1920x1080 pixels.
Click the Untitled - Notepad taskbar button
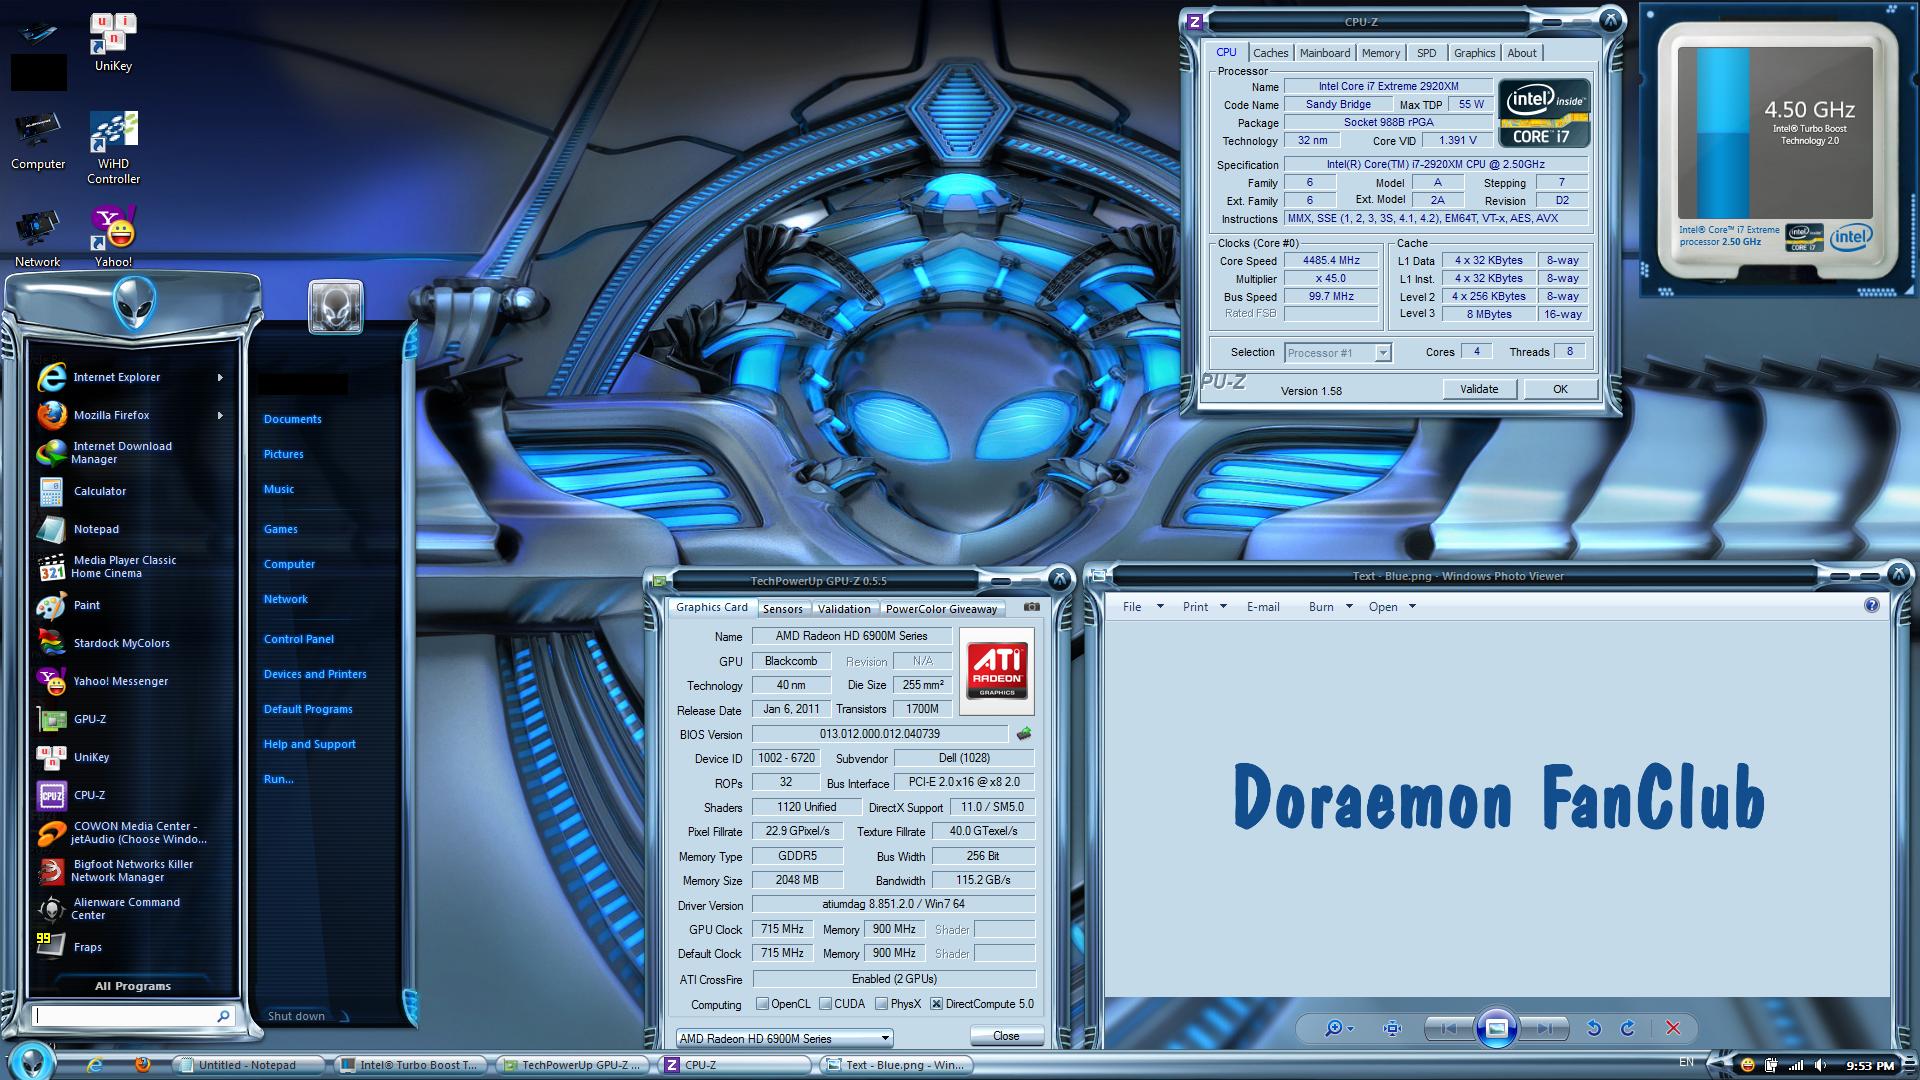pyautogui.click(x=248, y=1065)
